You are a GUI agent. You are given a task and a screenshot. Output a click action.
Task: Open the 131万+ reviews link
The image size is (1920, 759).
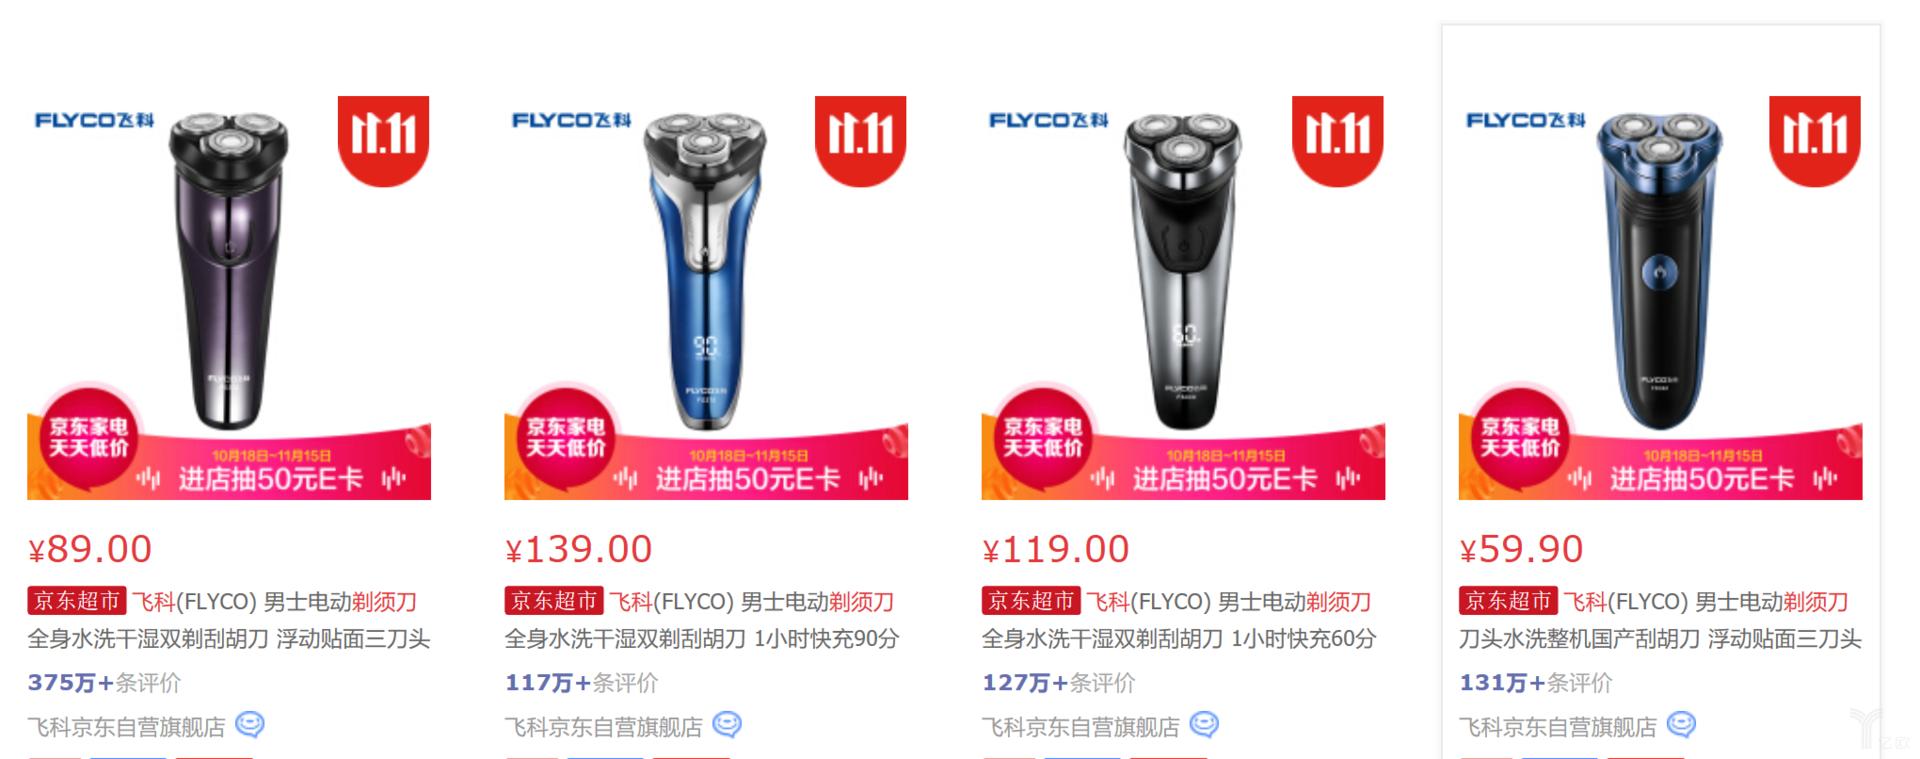click(x=1535, y=683)
